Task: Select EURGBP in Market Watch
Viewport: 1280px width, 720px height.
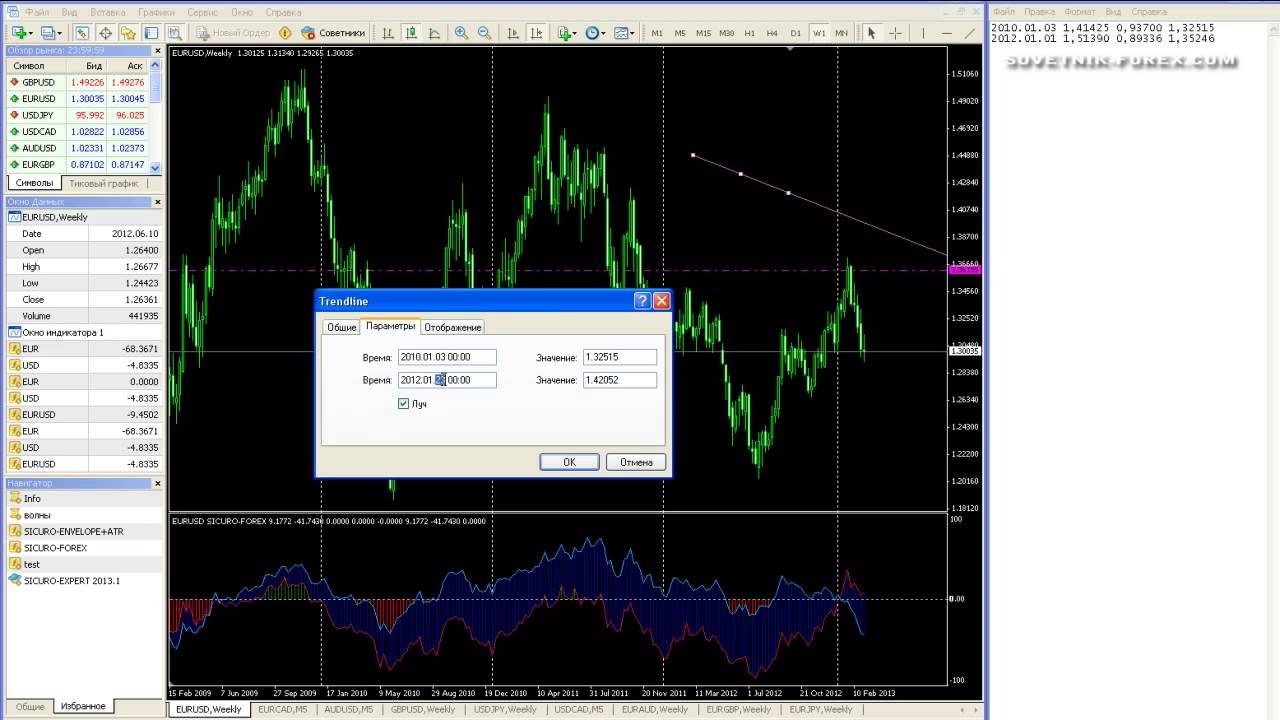Action: coord(78,165)
